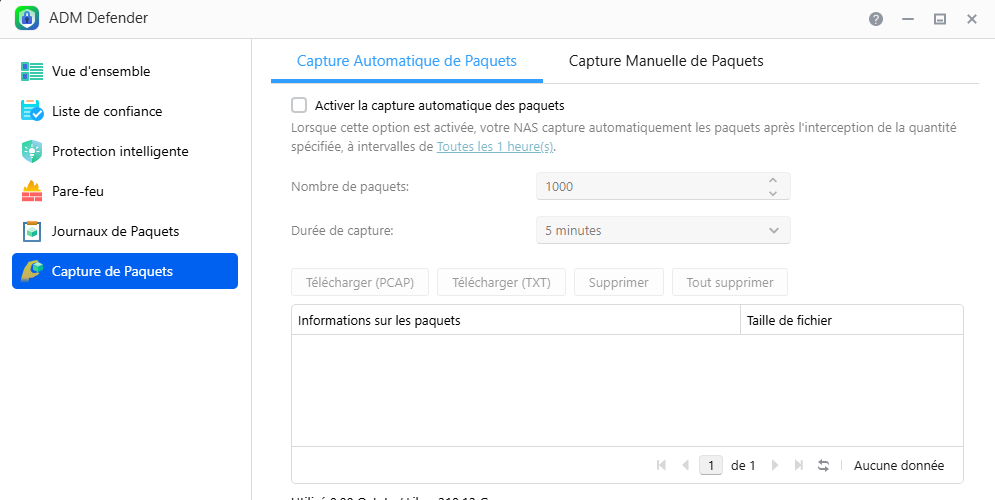Click the Vue d'ensemble sidebar icon
This screenshot has height=500, width=995.
tap(32, 71)
